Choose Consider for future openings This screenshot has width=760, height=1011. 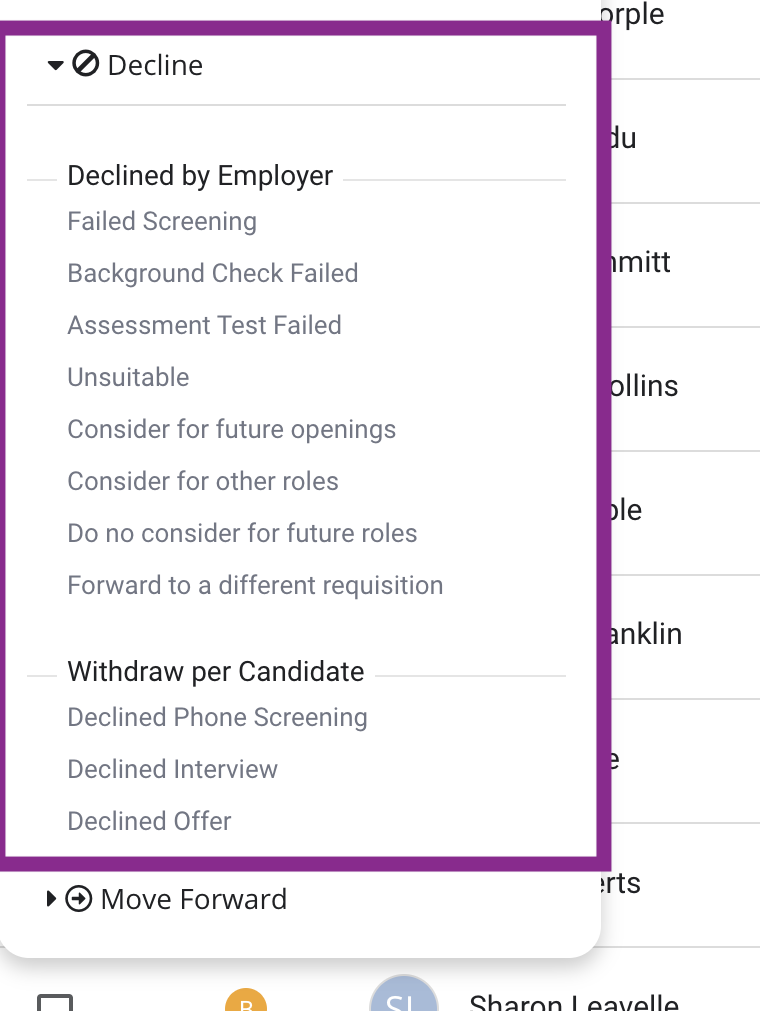[231, 429]
